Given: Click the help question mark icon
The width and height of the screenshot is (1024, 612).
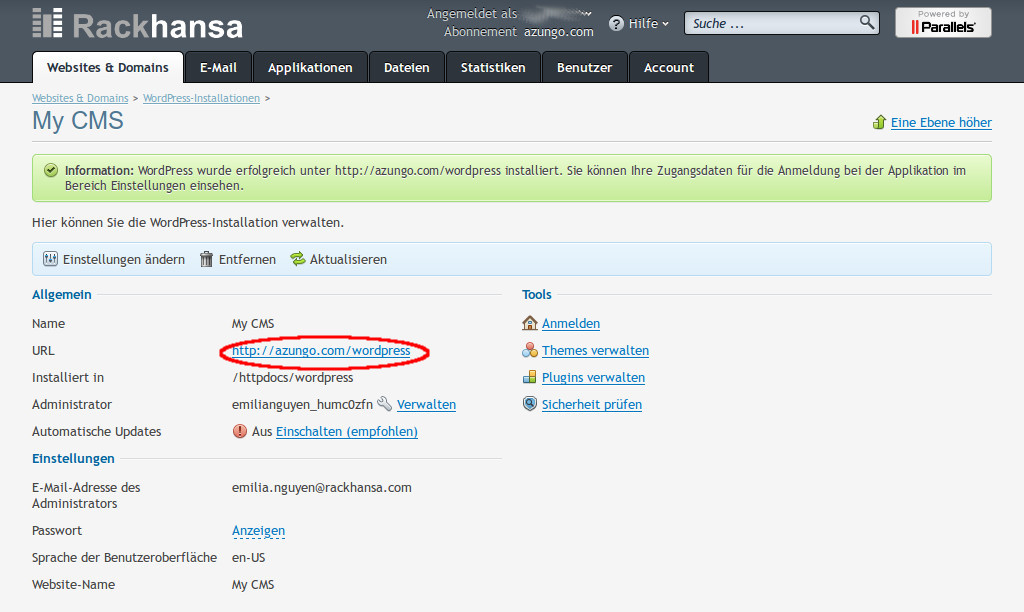Looking at the screenshot, I should (616, 24).
